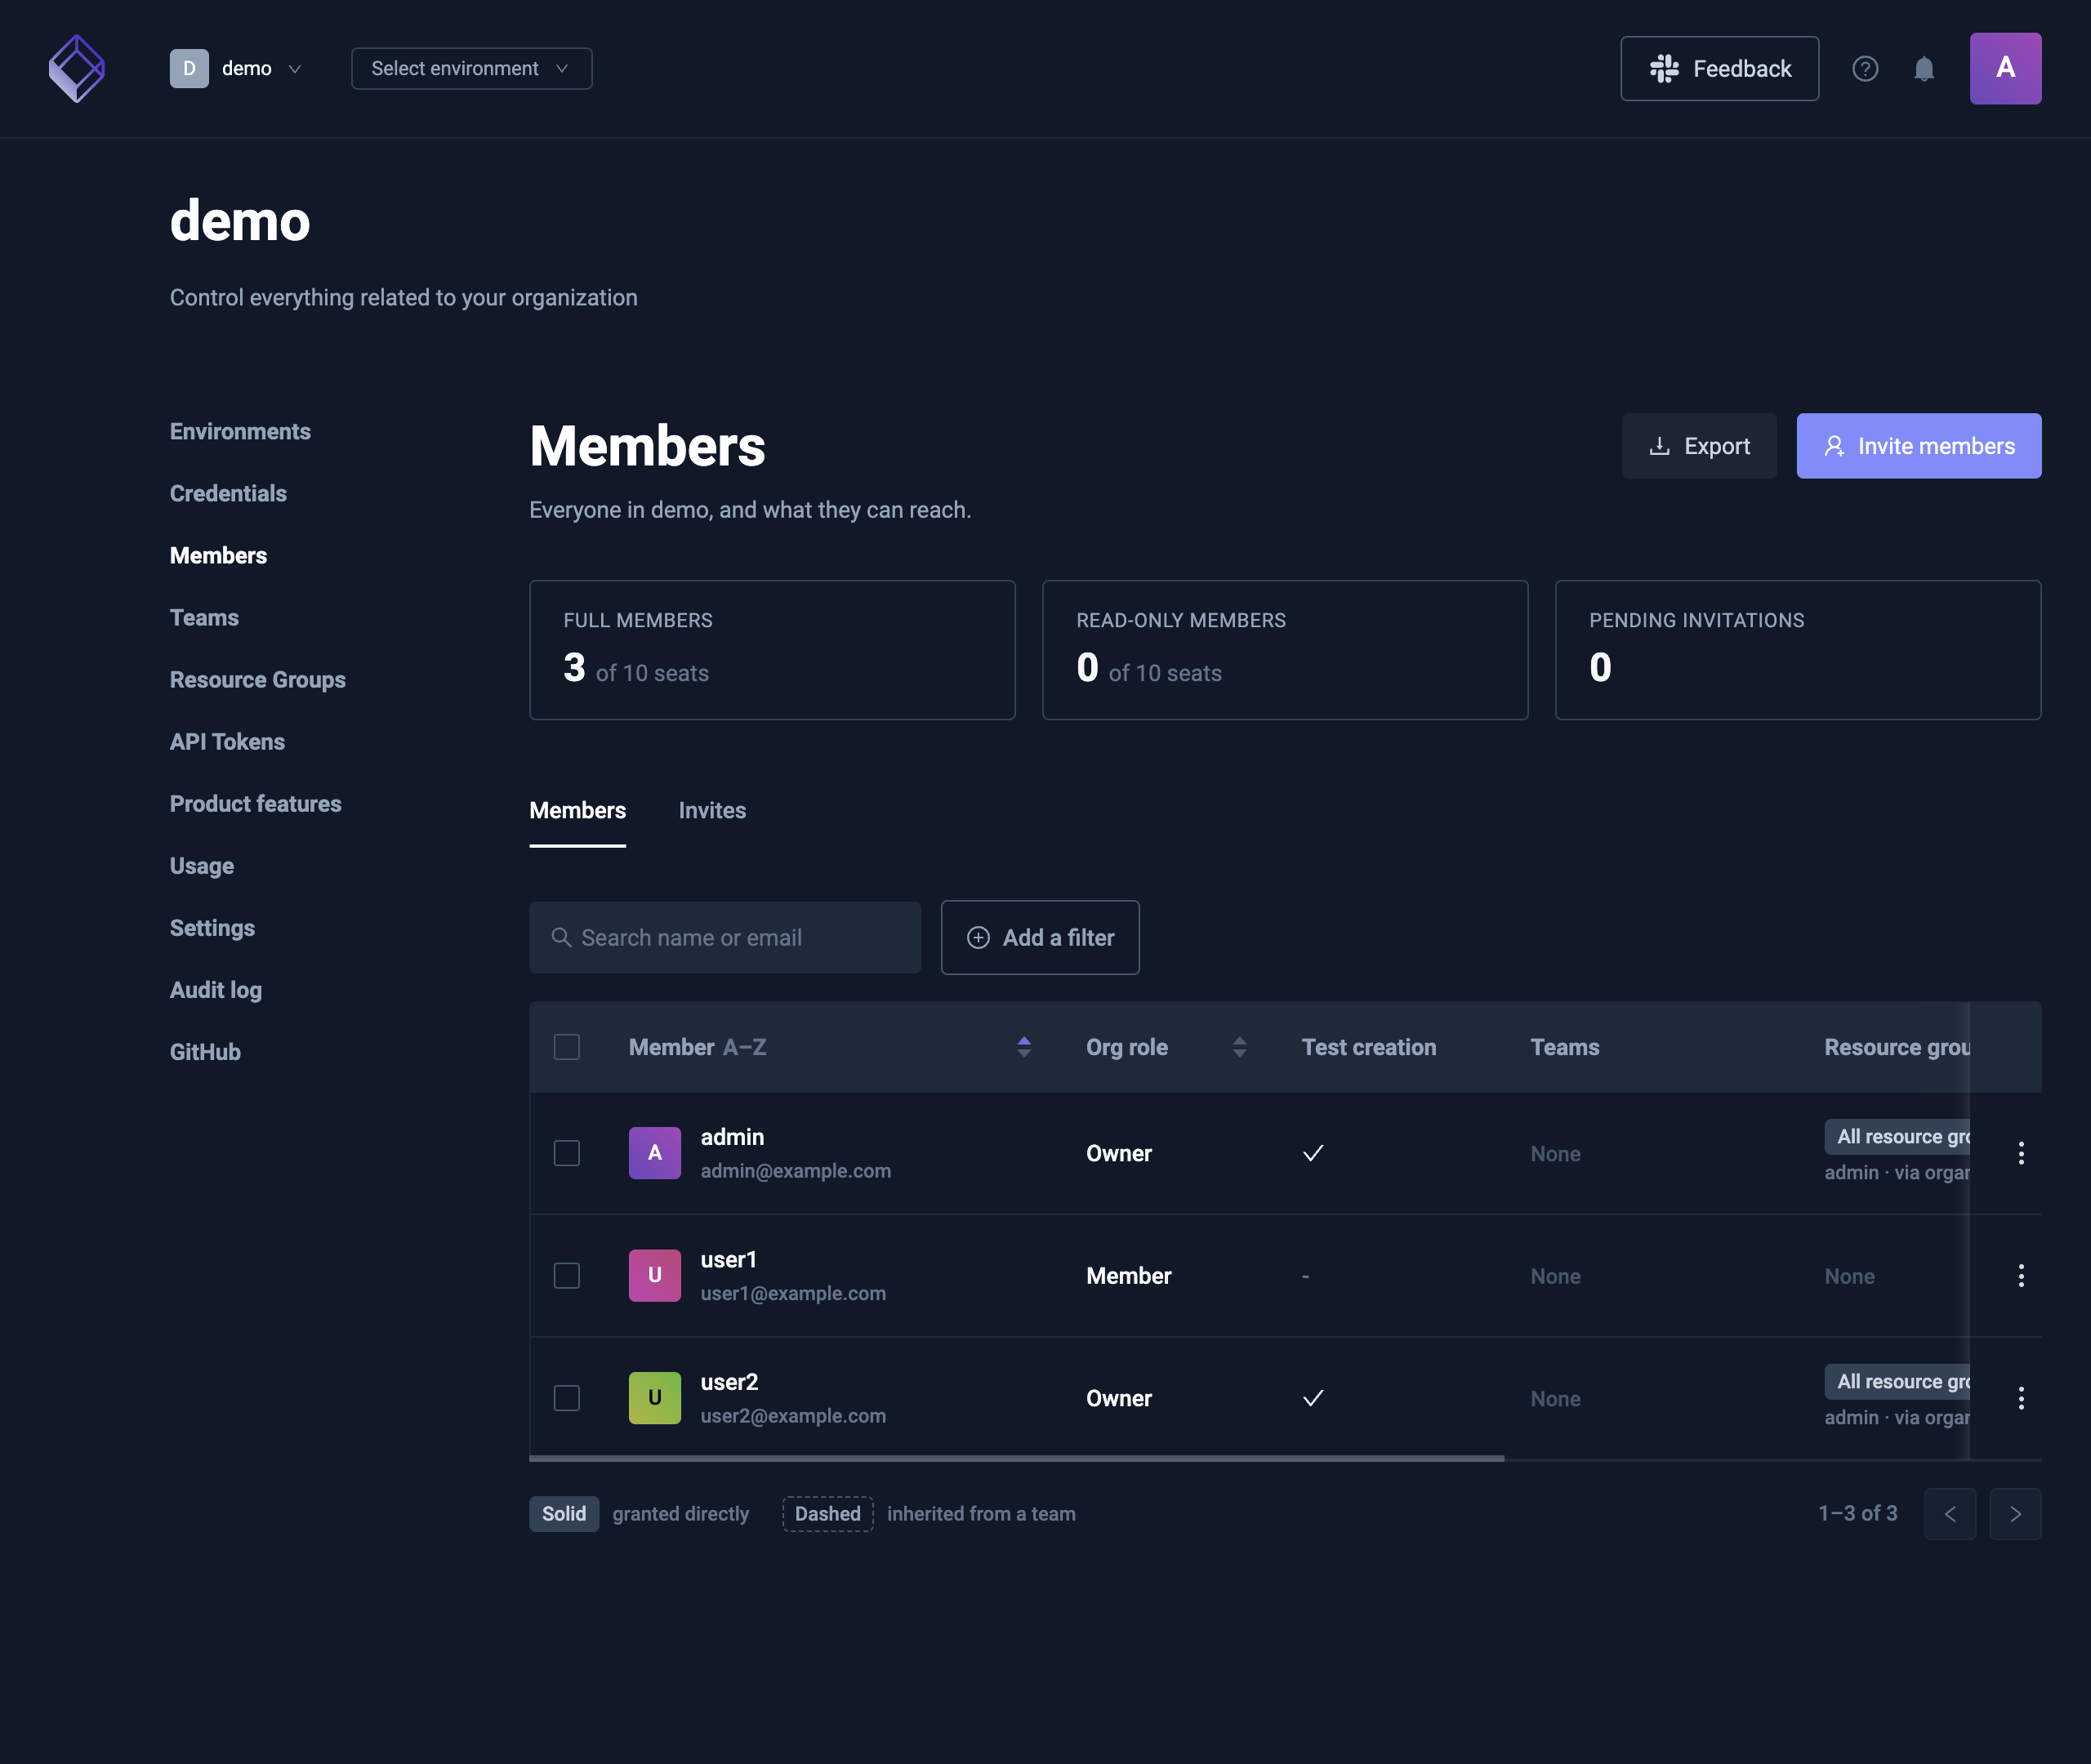
Task: Open Teams in the sidebar
Action: coord(204,617)
